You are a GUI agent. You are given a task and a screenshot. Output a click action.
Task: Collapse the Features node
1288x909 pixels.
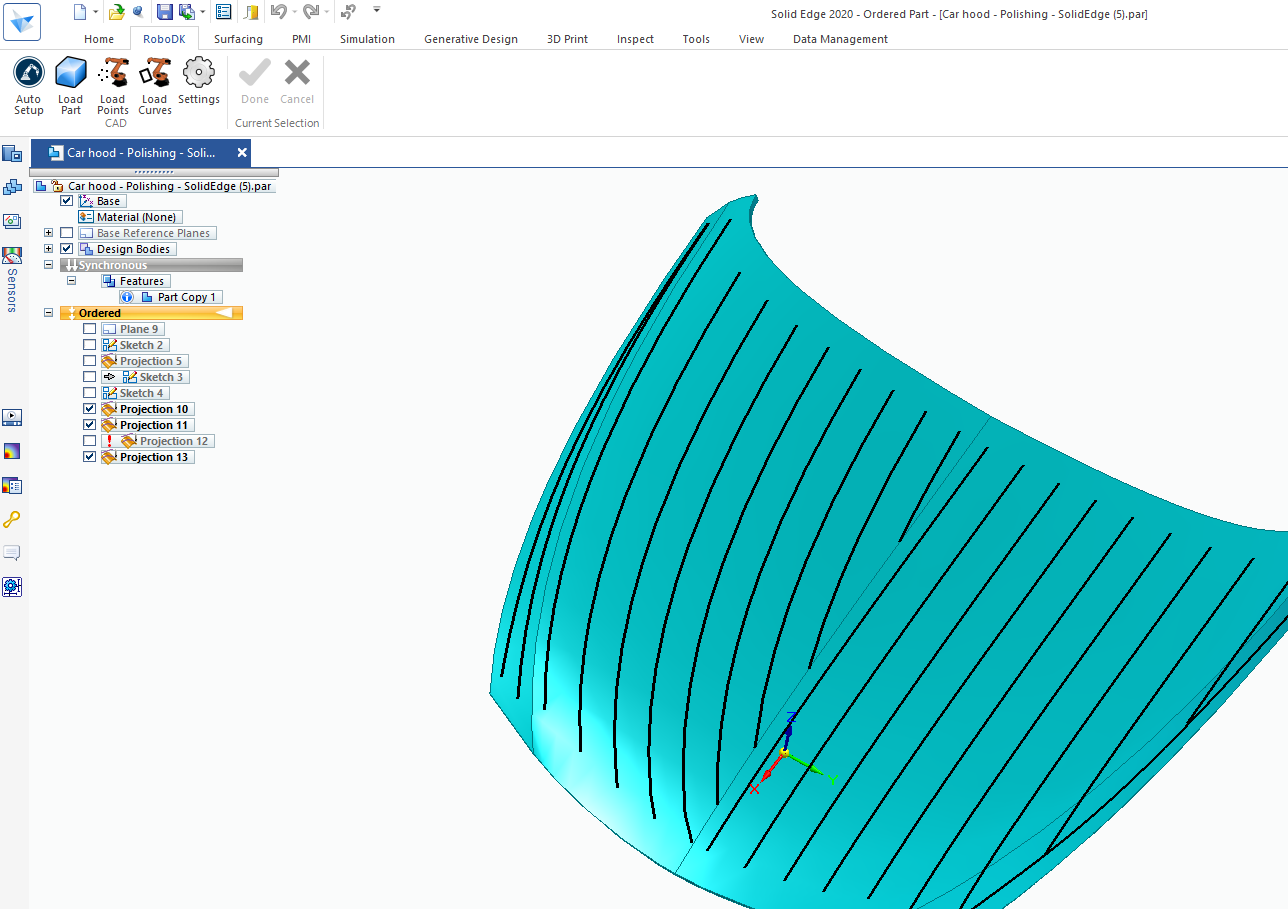click(71, 281)
